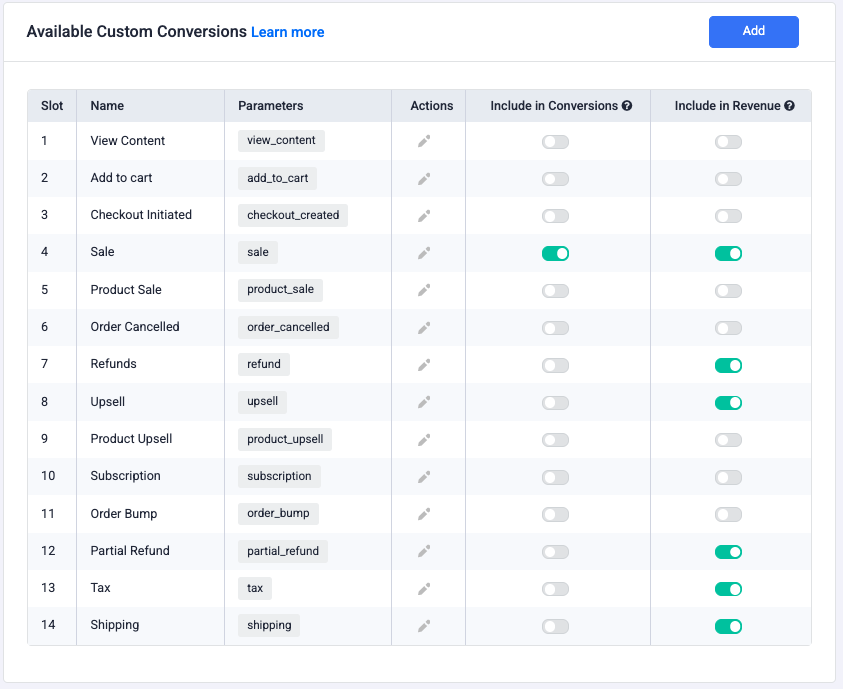Image resolution: width=843 pixels, height=689 pixels.
Task: Click the help icon beside Include in Revenue
Action: tap(789, 106)
